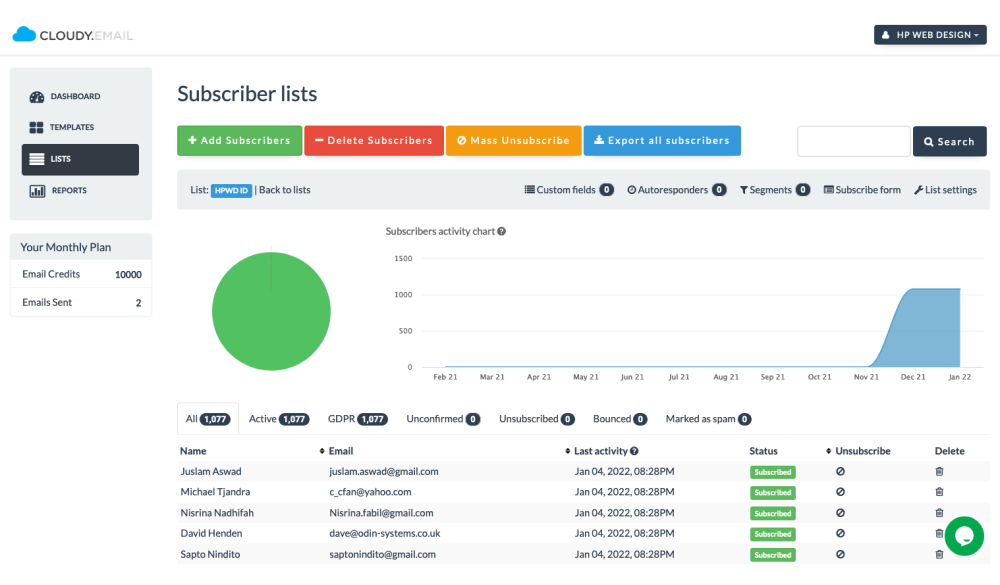1000x585 pixels.
Task: Click unsubscribe icon for Michael Tjandra
Action: (840, 492)
